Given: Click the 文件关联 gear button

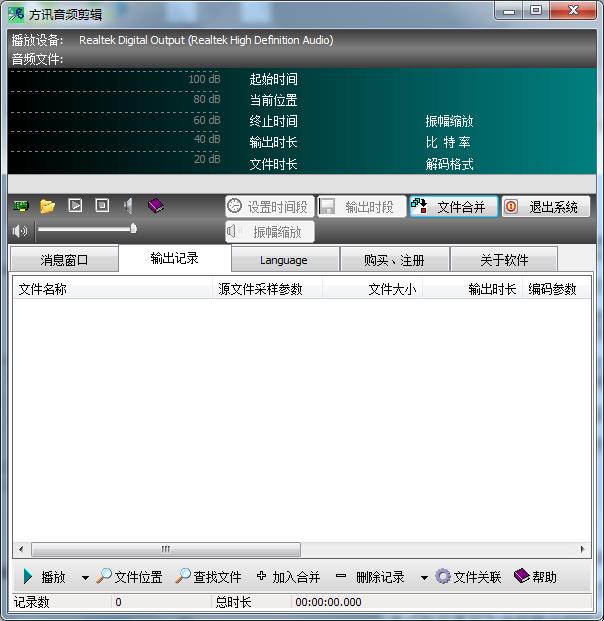Looking at the screenshot, I should pyautogui.click(x=468, y=577).
